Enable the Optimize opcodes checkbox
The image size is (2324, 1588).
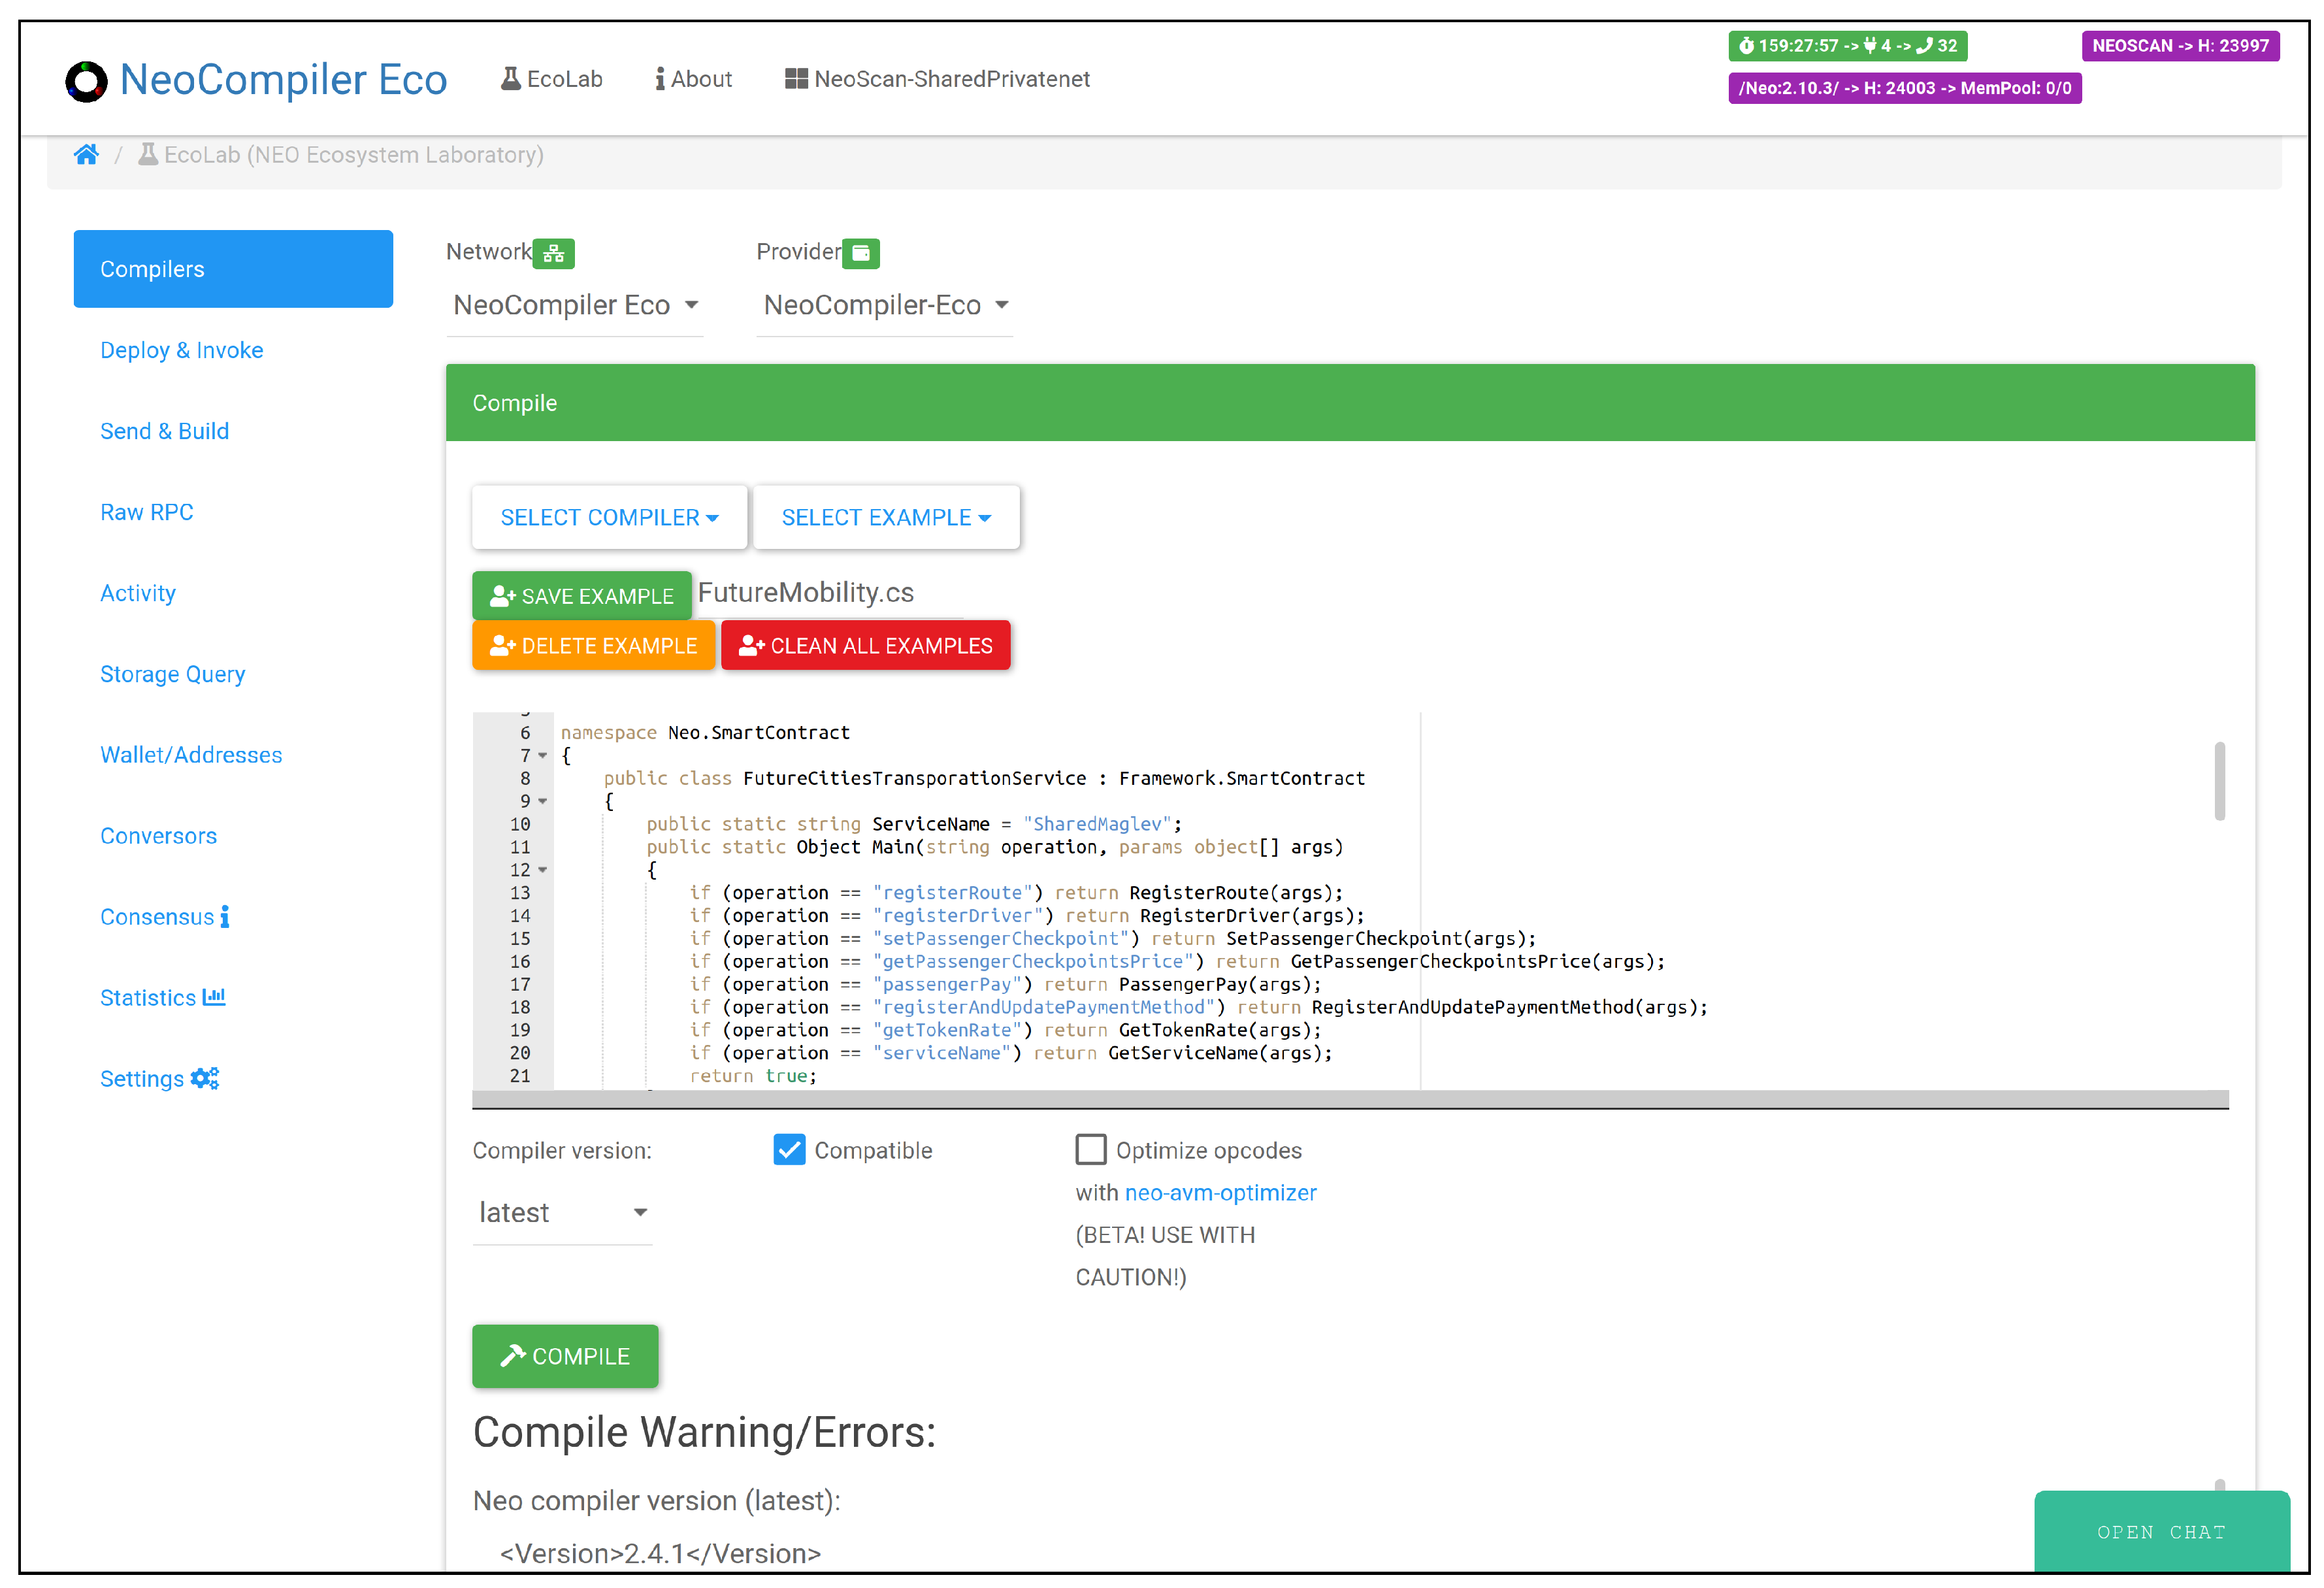coord(1090,1150)
